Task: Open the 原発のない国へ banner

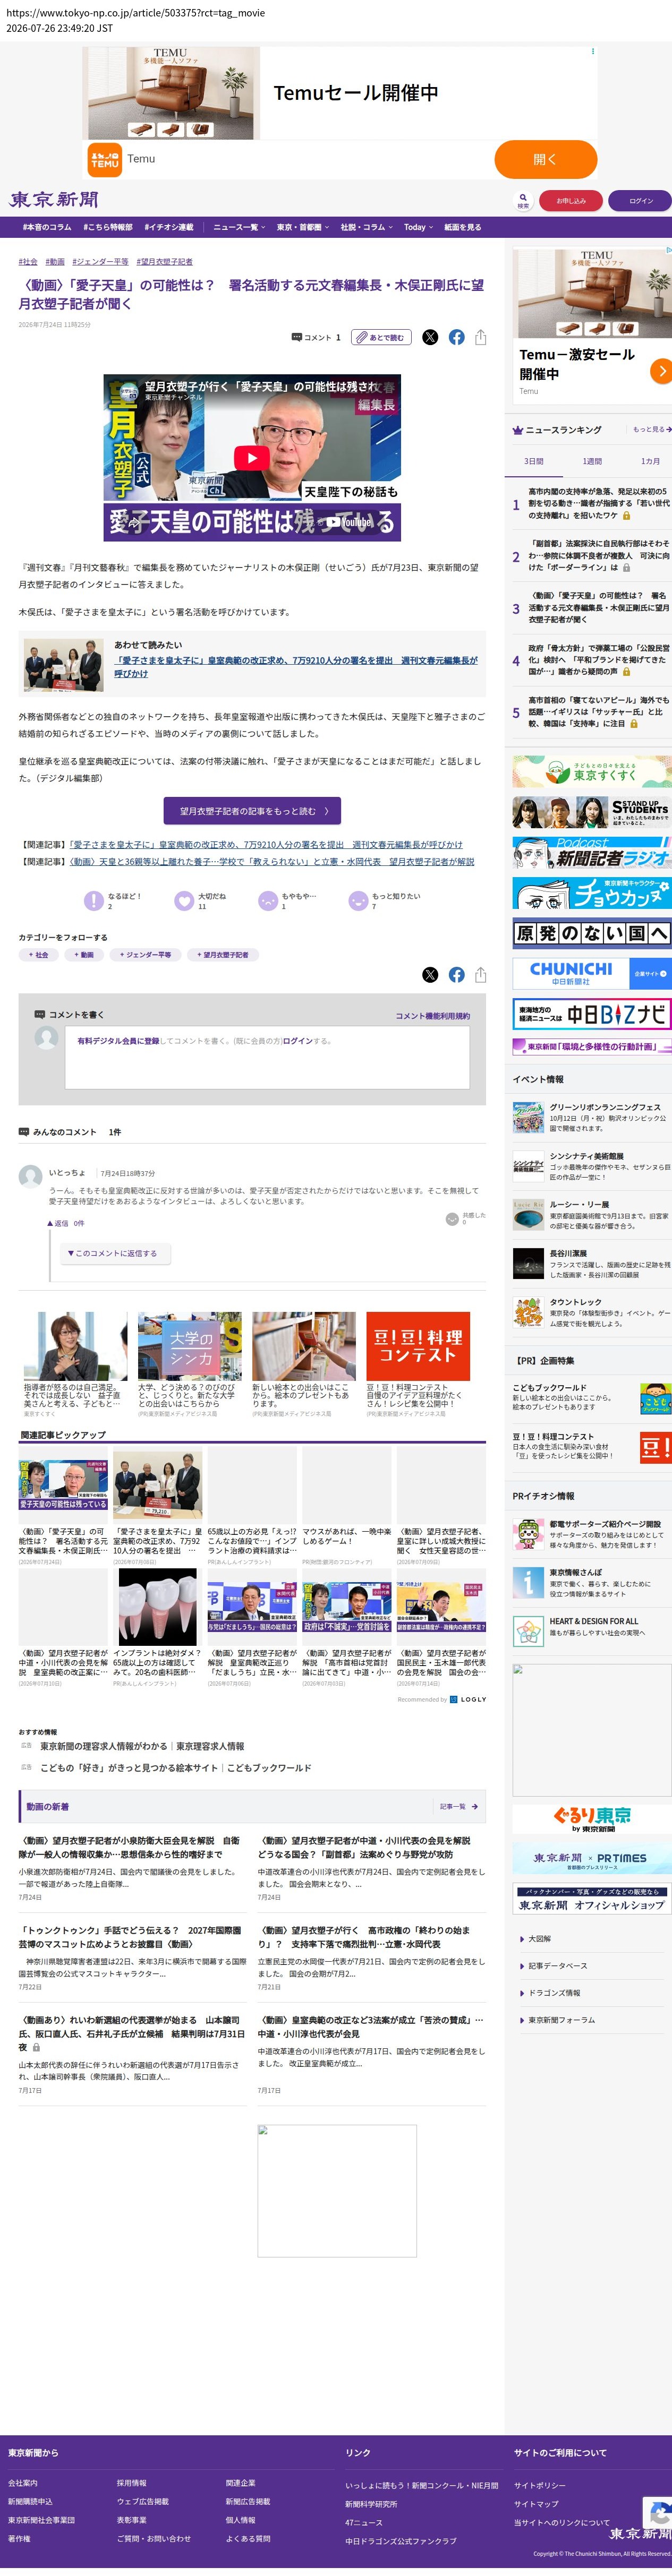Action: click(592, 933)
